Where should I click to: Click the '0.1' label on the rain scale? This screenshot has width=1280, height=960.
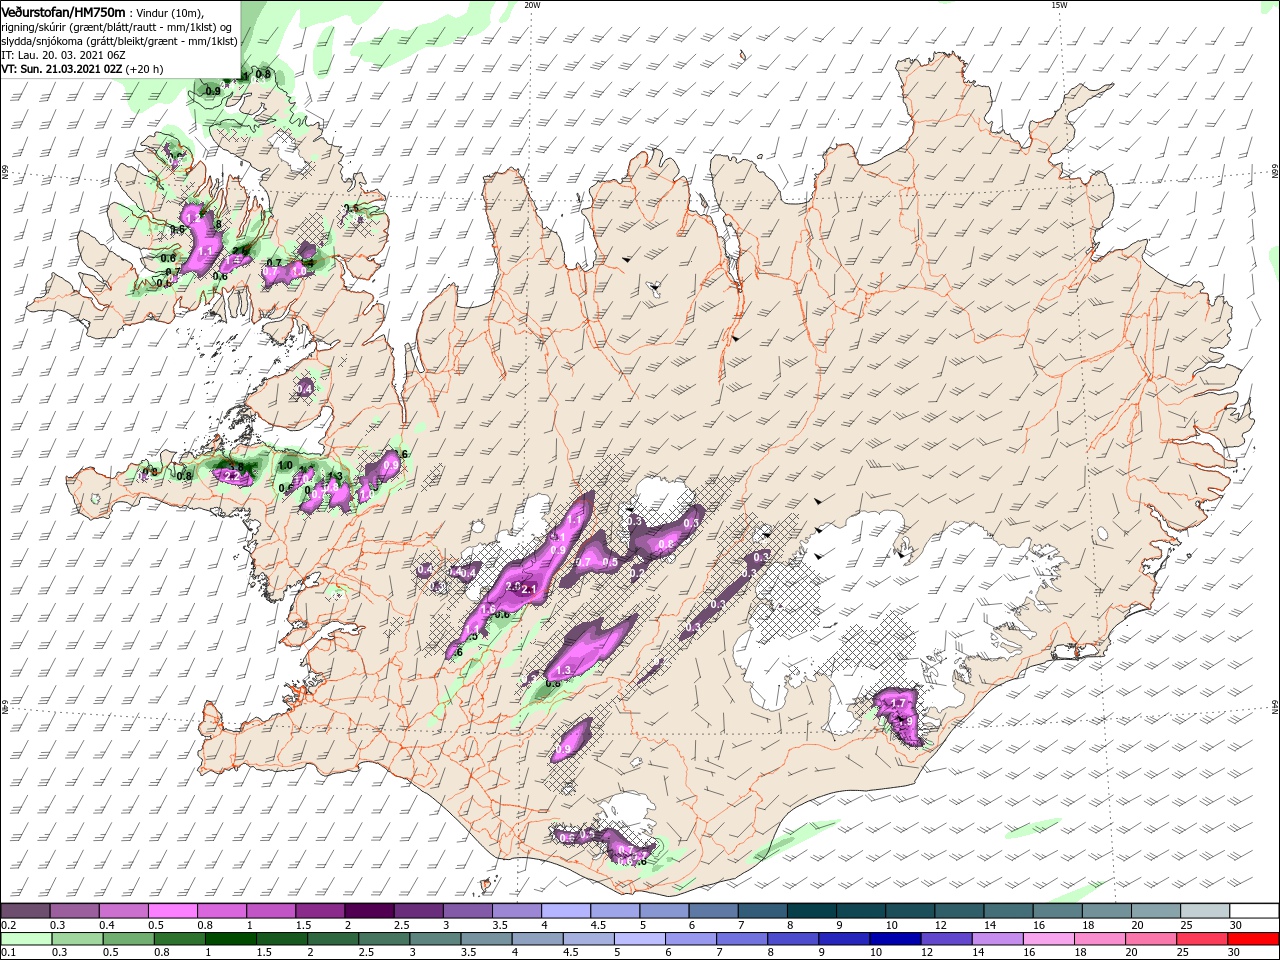8,953
